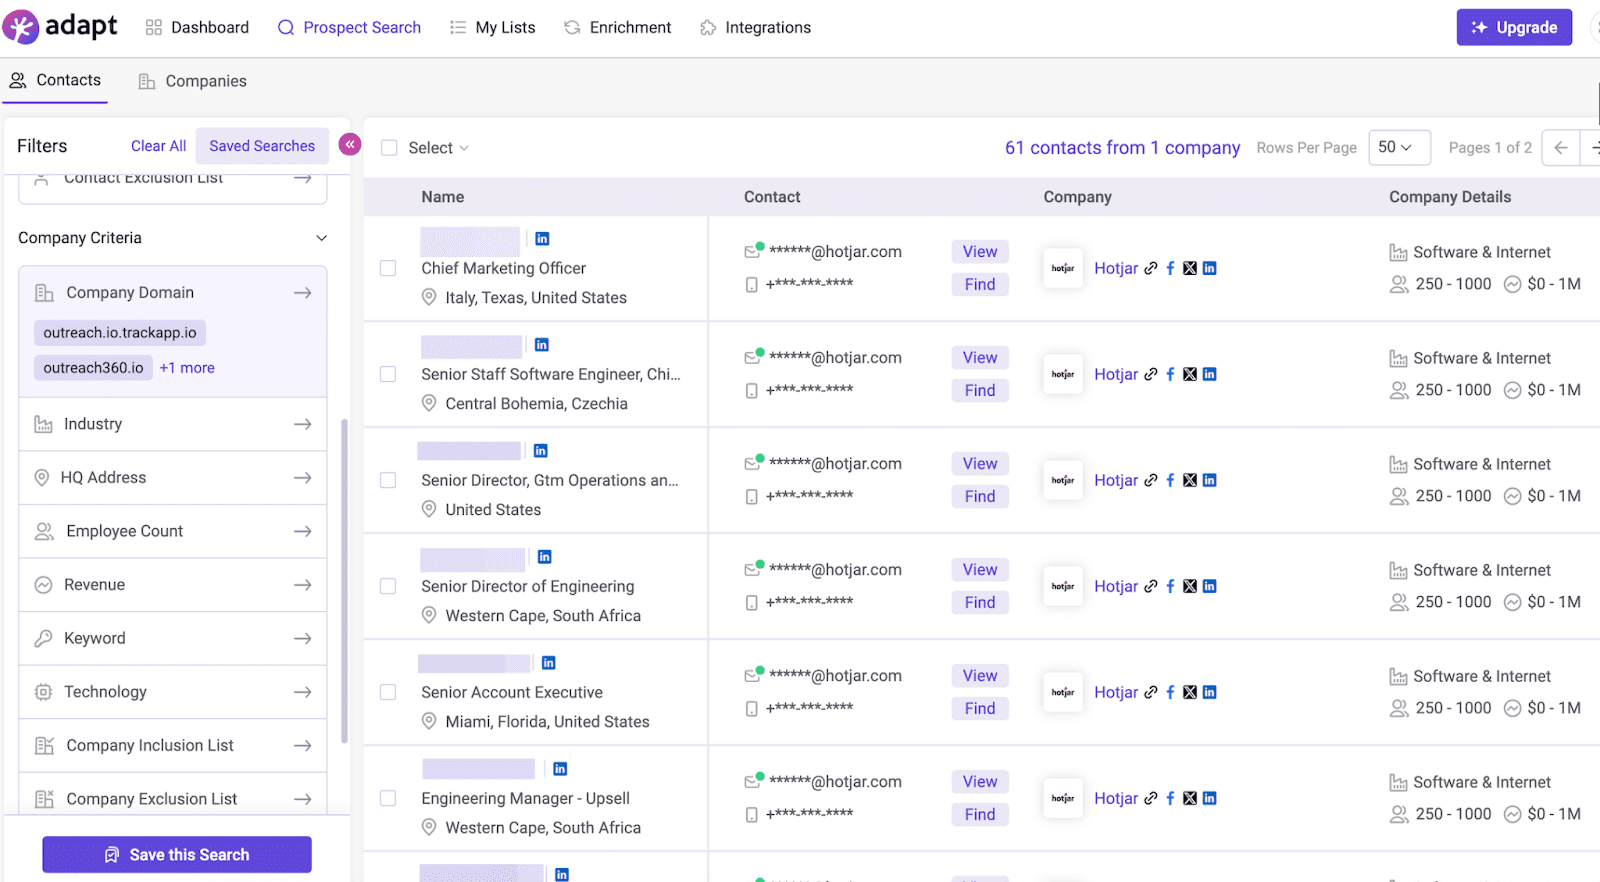
Task: Open LinkedIn icon beside Chief Marketing Officer's name
Action: [542, 239]
